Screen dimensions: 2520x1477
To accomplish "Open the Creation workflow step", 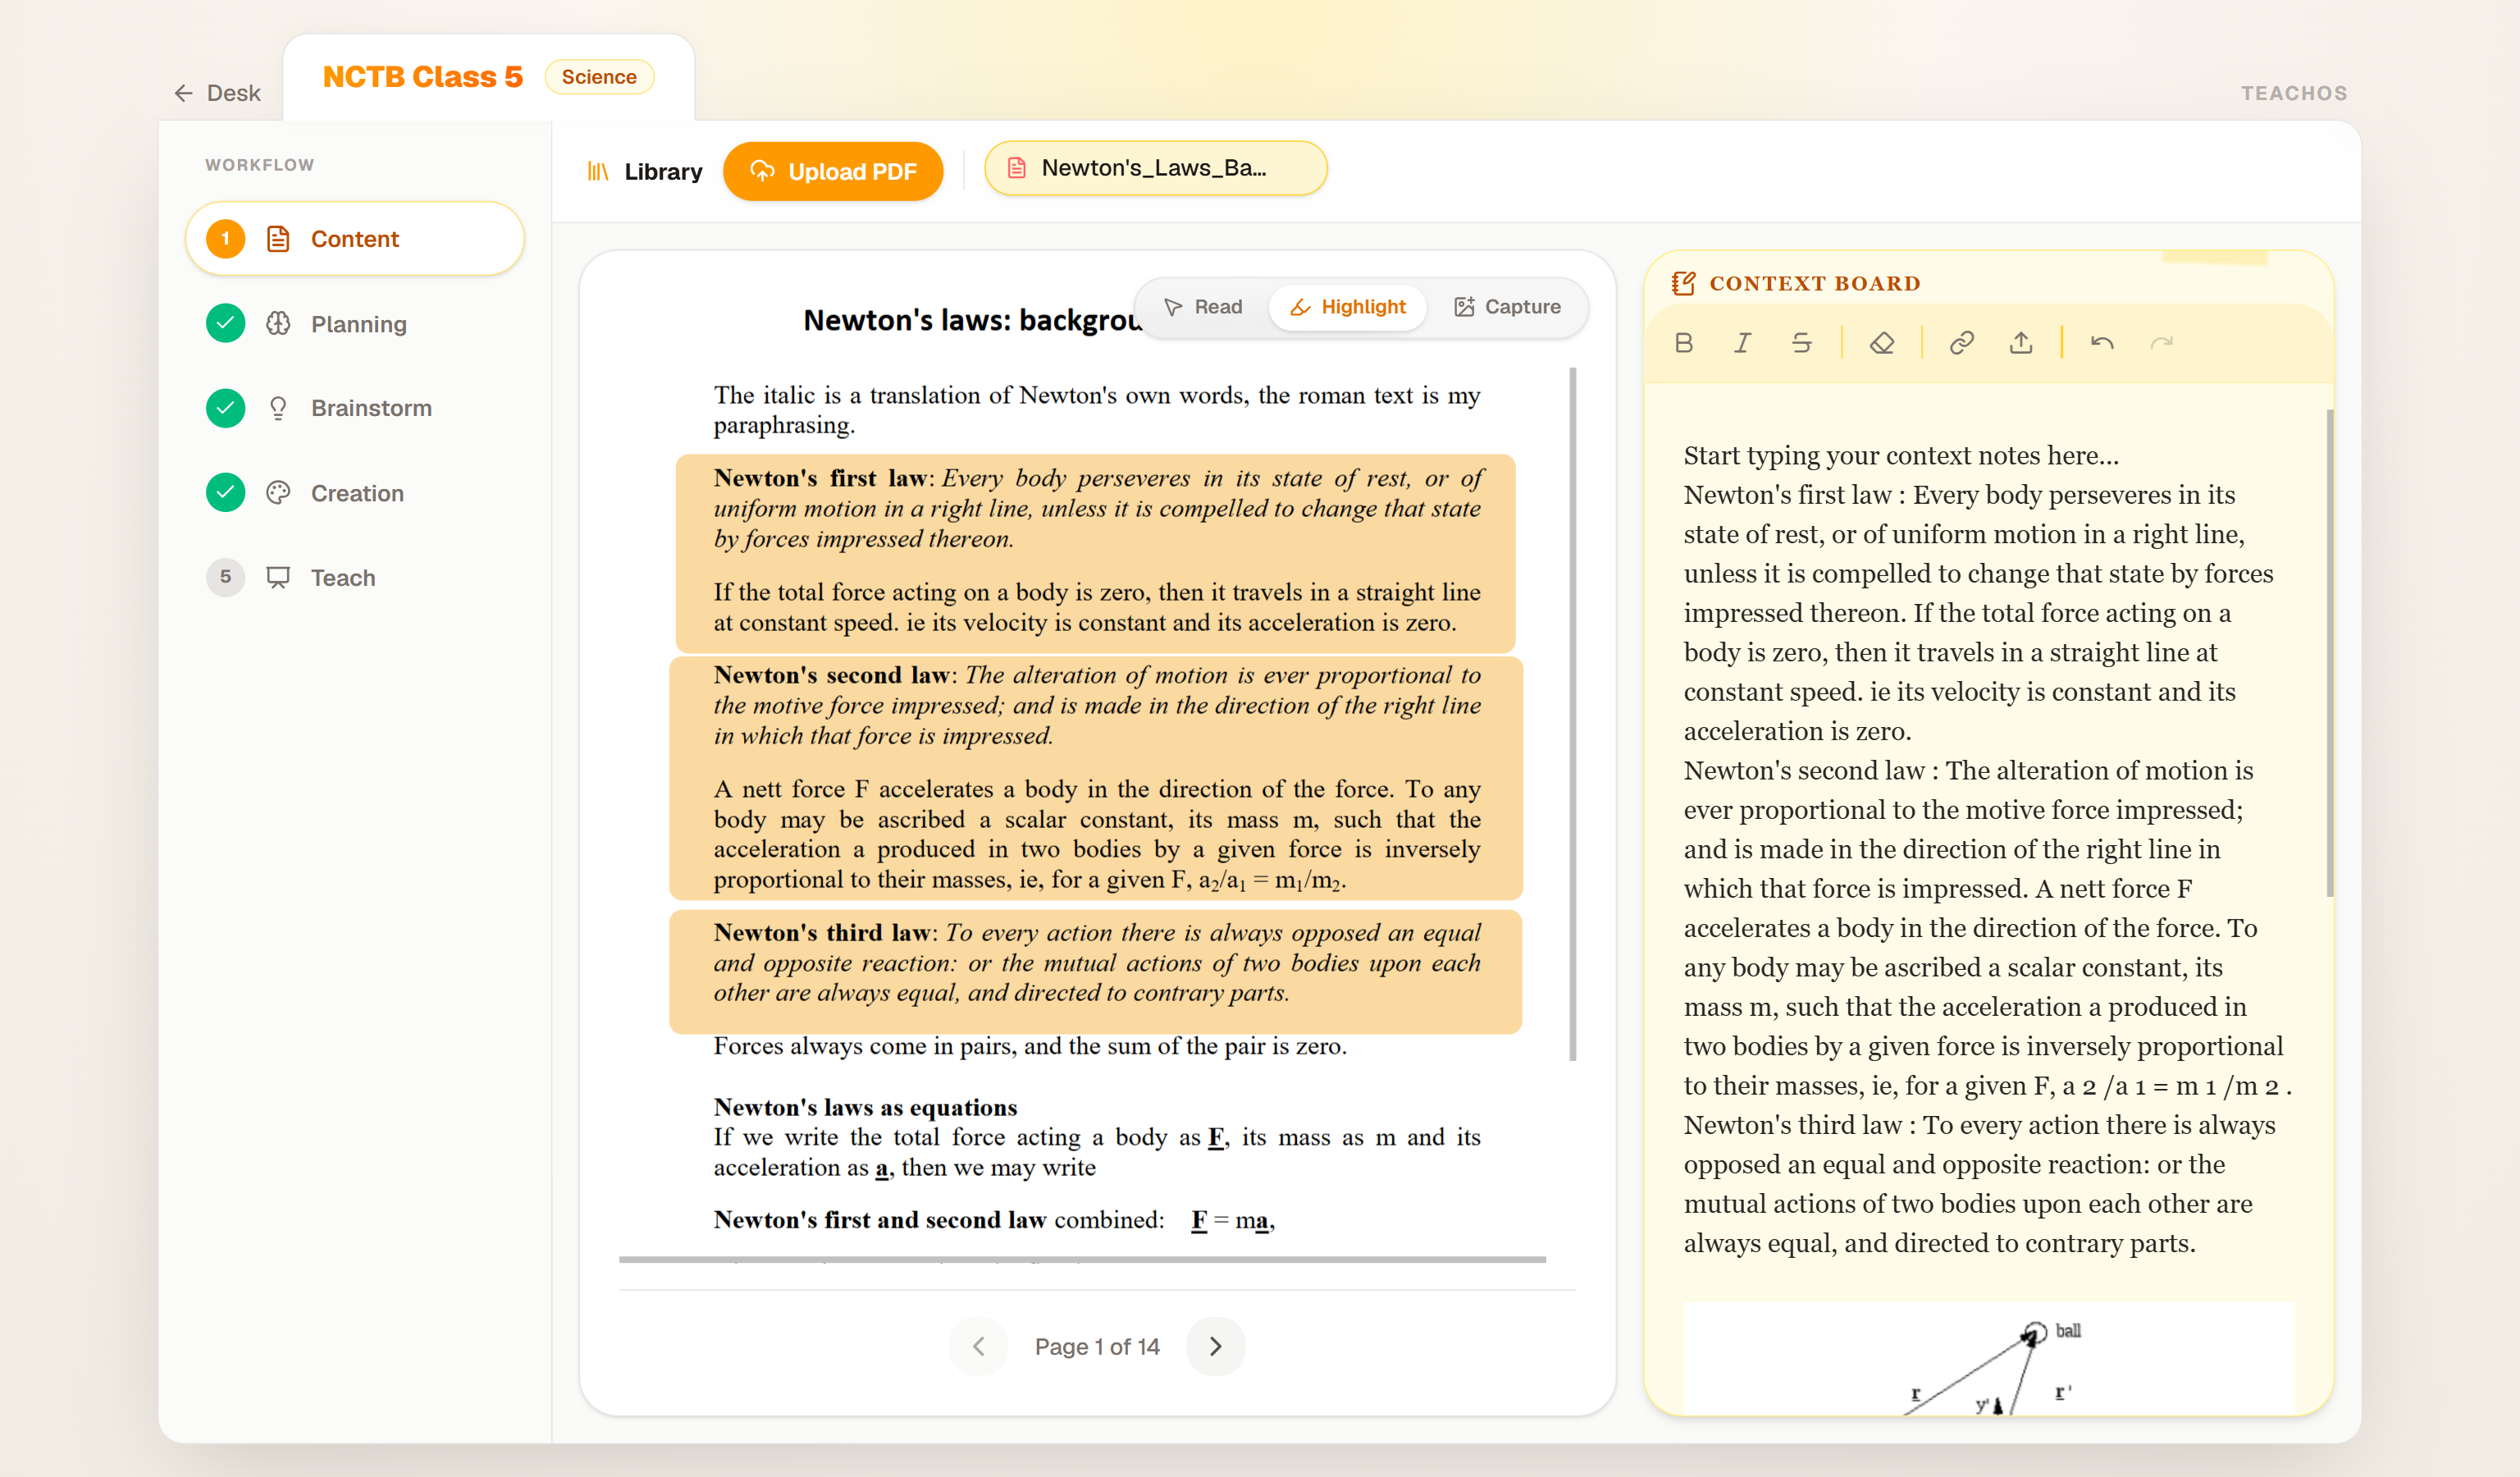I will tap(355, 493).
